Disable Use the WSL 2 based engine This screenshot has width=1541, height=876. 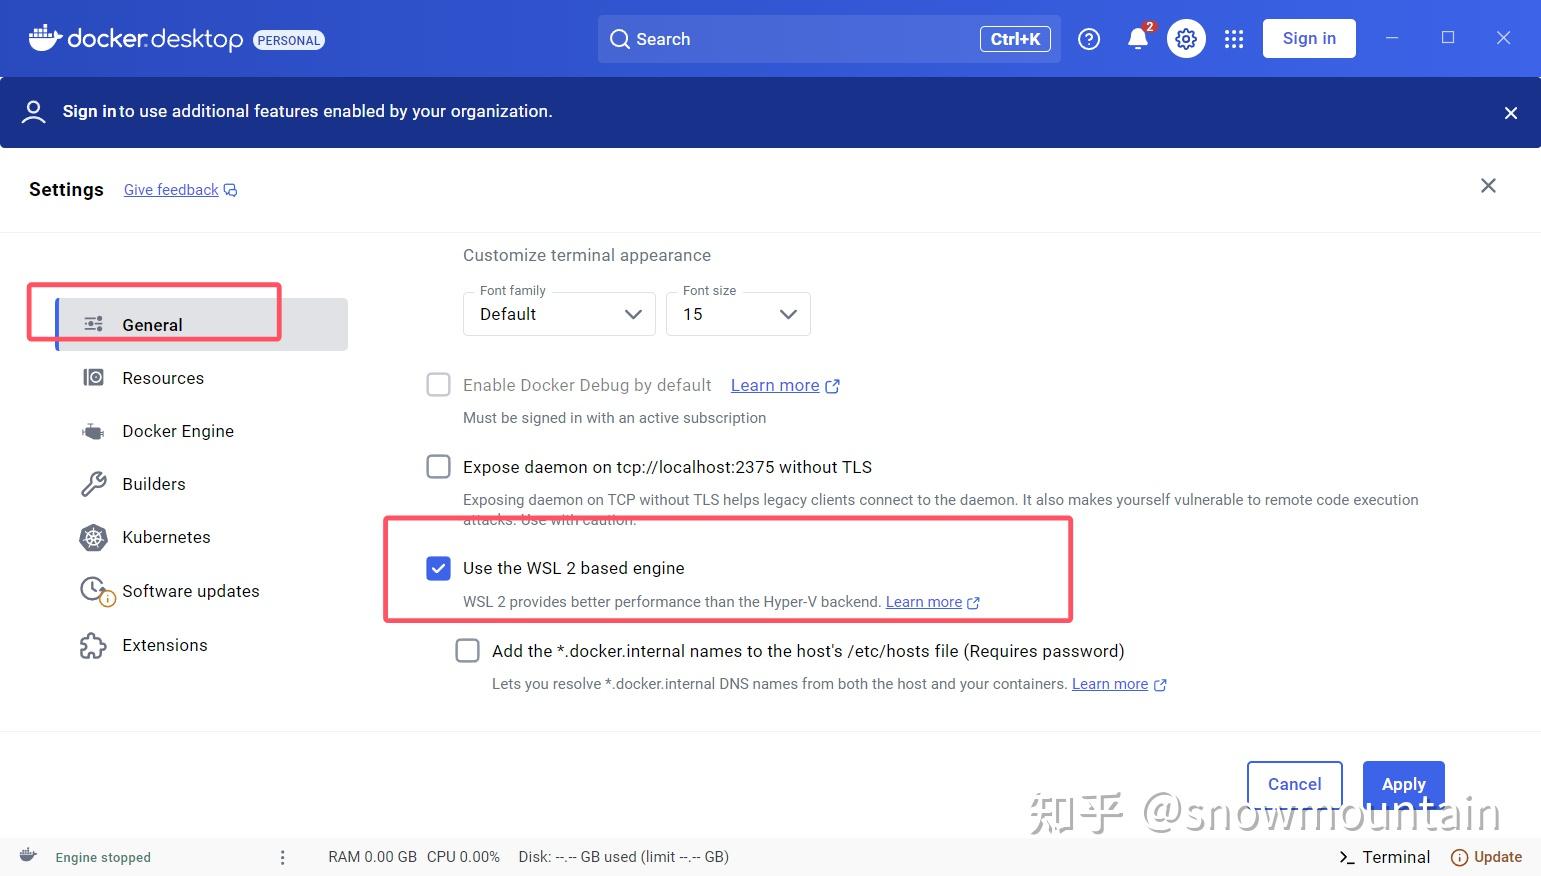pos(438,568)
